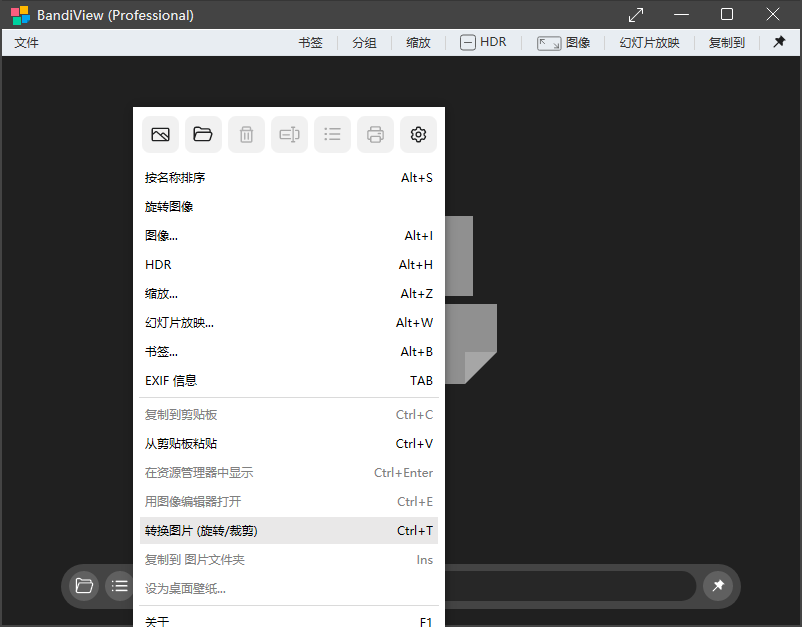
Task: Open EXIF 信息 from the menu
Action: 288,380
